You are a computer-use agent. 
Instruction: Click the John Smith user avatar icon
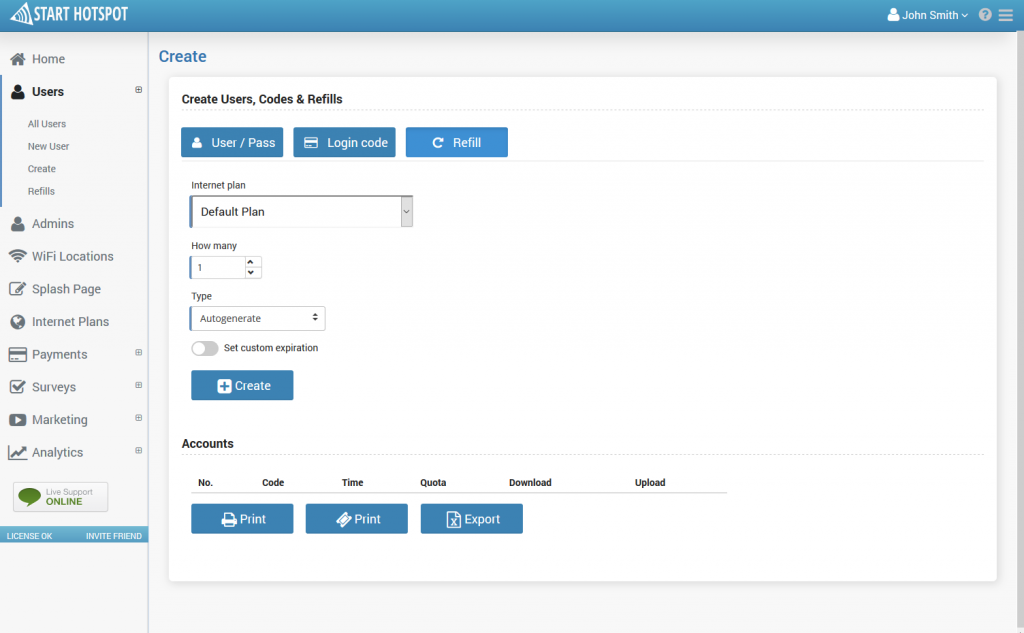tap(893, 14)
